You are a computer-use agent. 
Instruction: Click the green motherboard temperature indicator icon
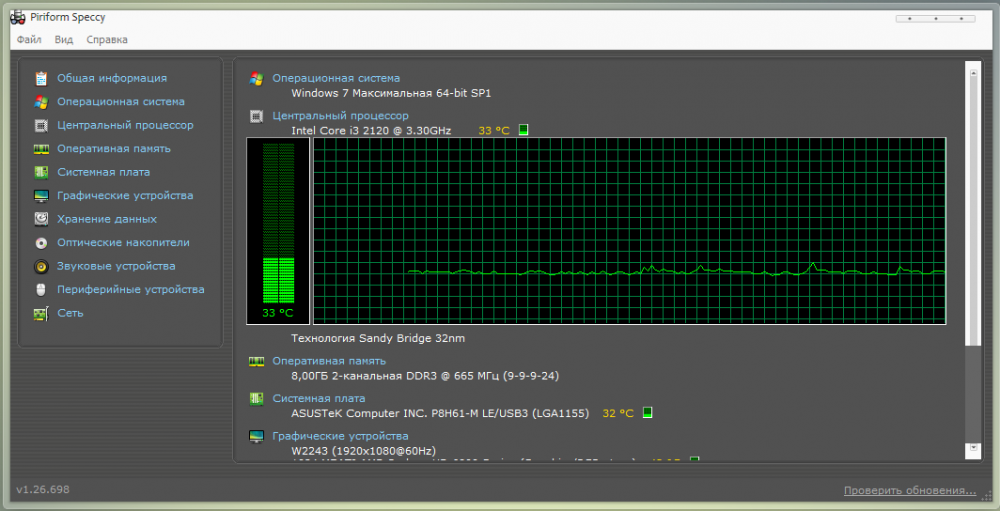[648, 413]
